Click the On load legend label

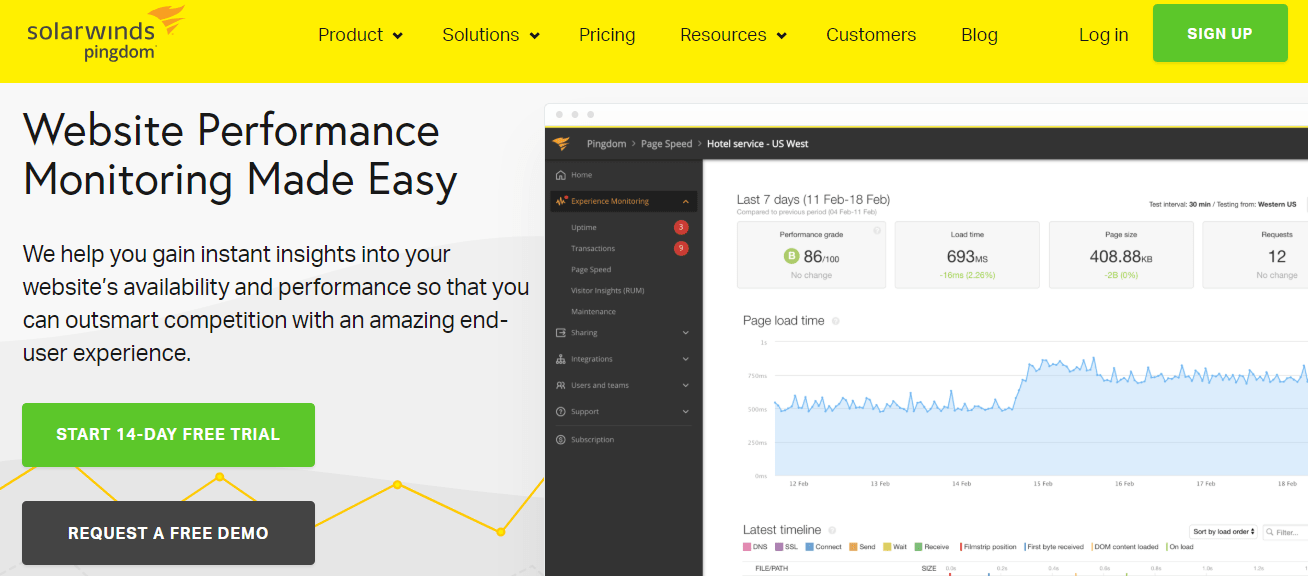click(1181, 547)
